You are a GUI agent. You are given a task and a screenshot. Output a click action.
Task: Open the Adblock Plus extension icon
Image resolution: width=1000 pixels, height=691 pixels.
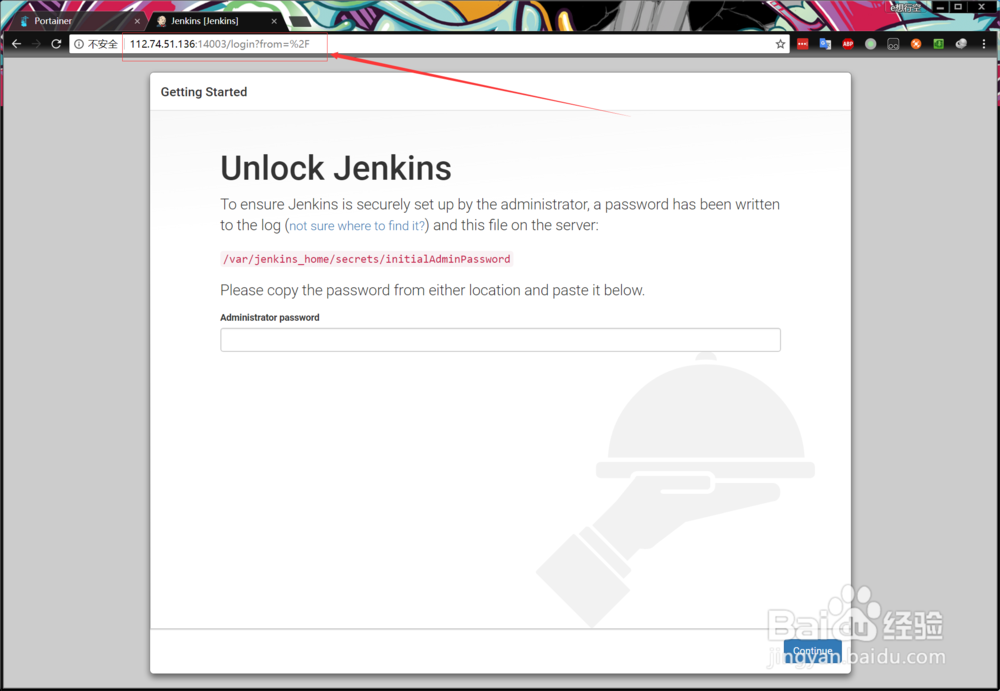click(847, 44)
